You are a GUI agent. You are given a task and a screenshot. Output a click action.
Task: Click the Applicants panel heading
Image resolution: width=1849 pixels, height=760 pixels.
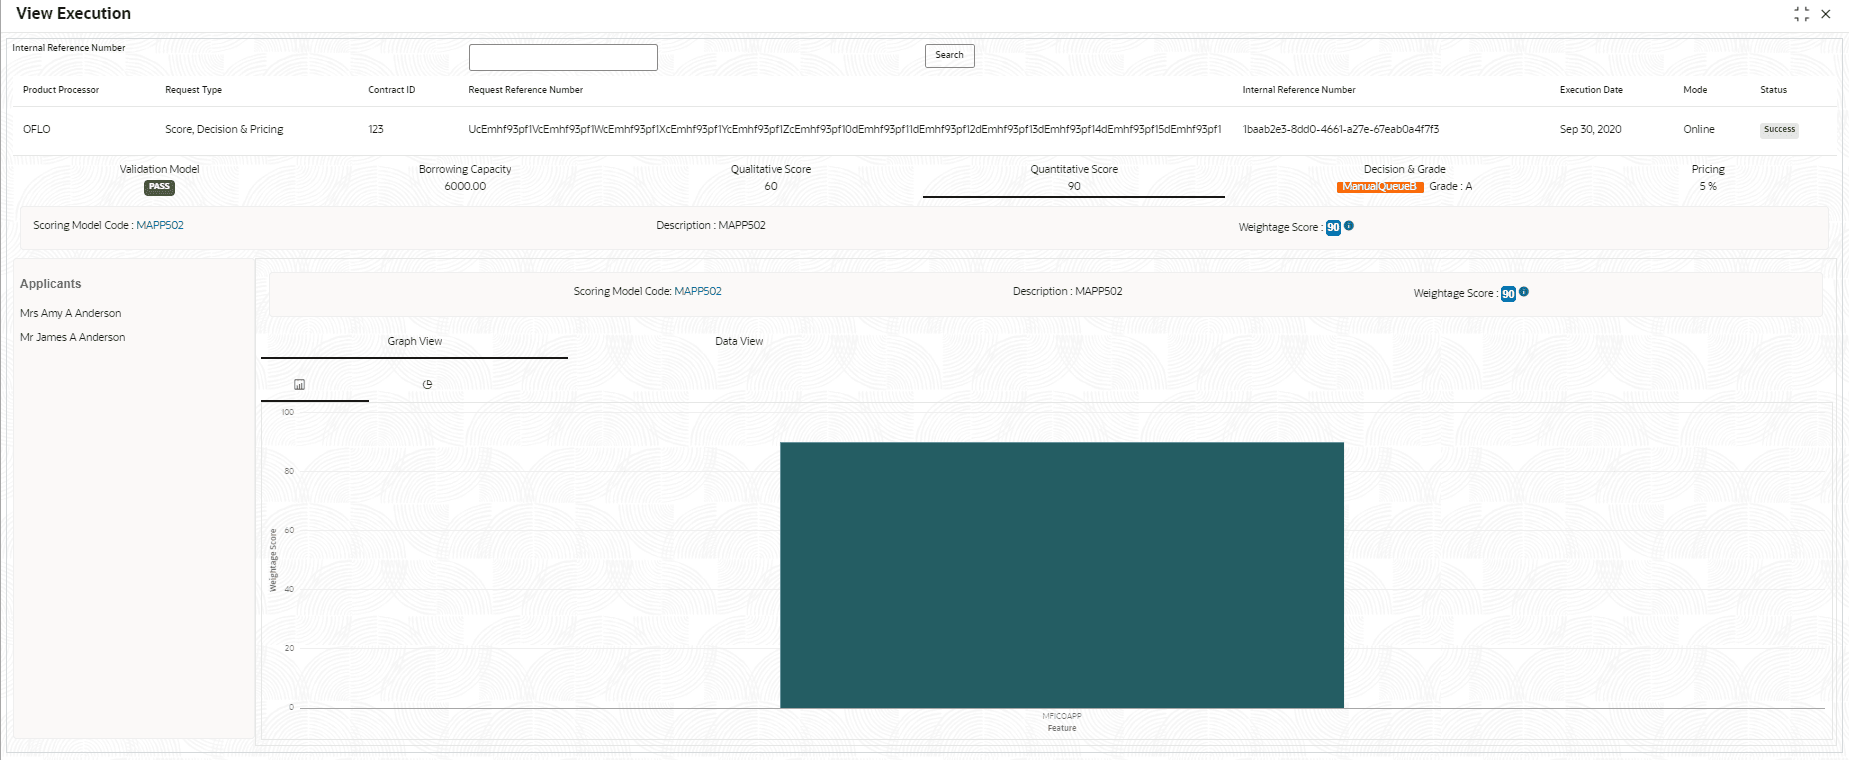click(50, 284)
